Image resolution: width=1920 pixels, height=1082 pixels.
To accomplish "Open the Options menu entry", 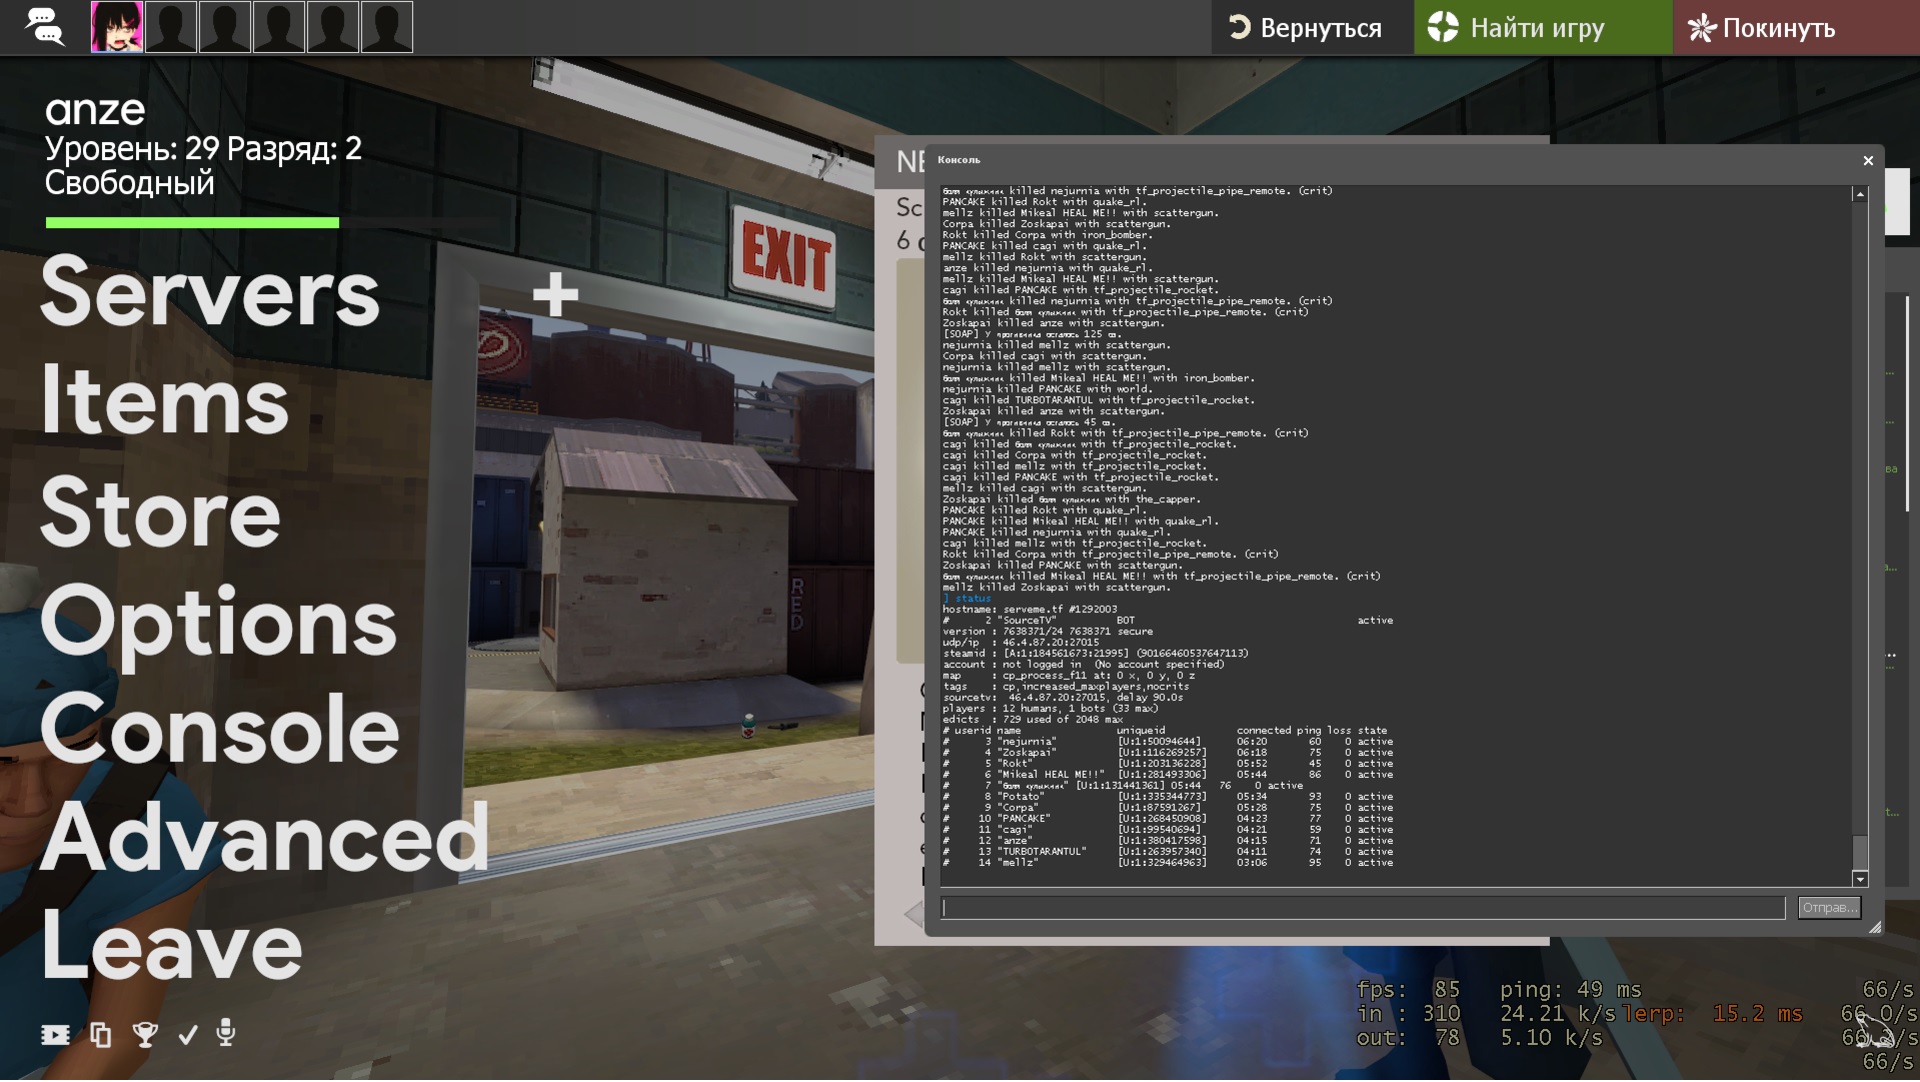I will 219,622.
